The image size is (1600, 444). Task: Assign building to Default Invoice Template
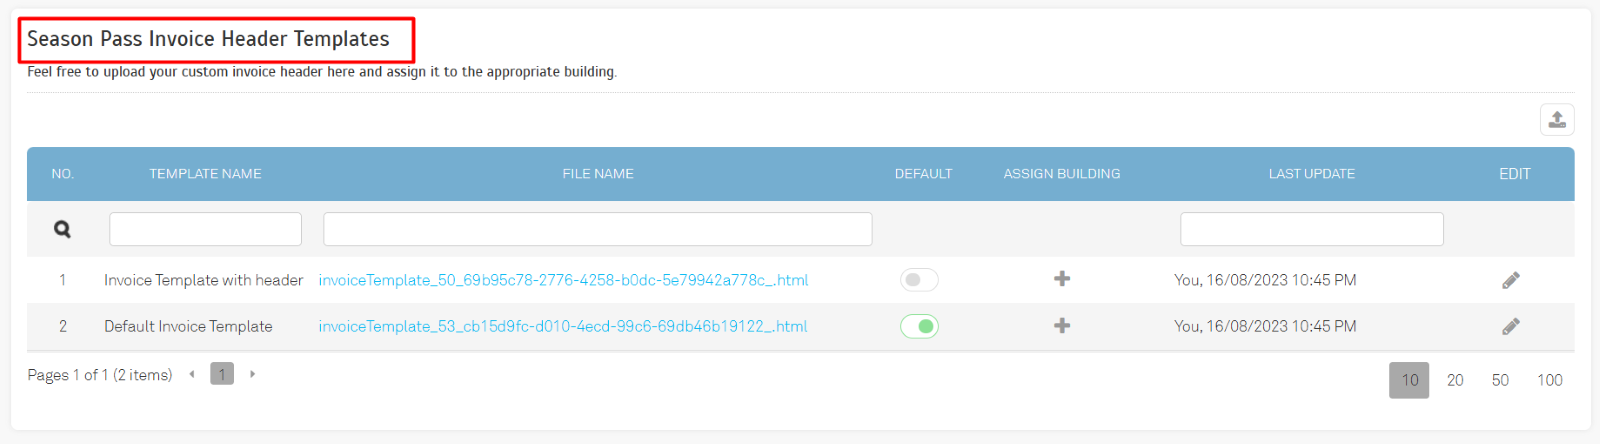(x=1062, y=326)
